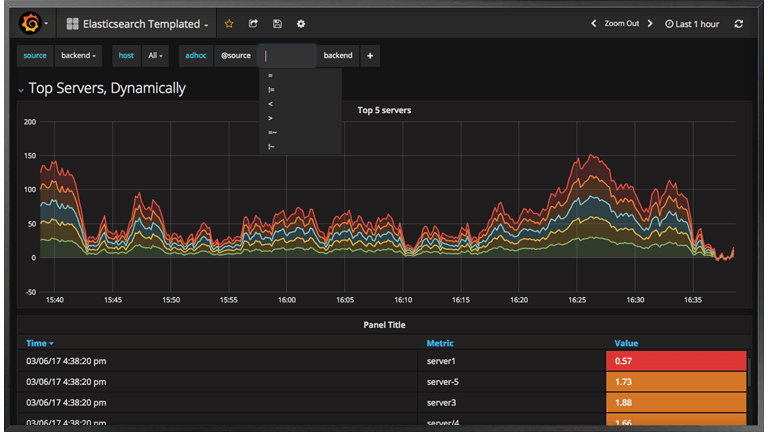The height and width of the screenshot is (432, 768).
Task: Save the dashboard with floppy icon
Action: point(277,24)
